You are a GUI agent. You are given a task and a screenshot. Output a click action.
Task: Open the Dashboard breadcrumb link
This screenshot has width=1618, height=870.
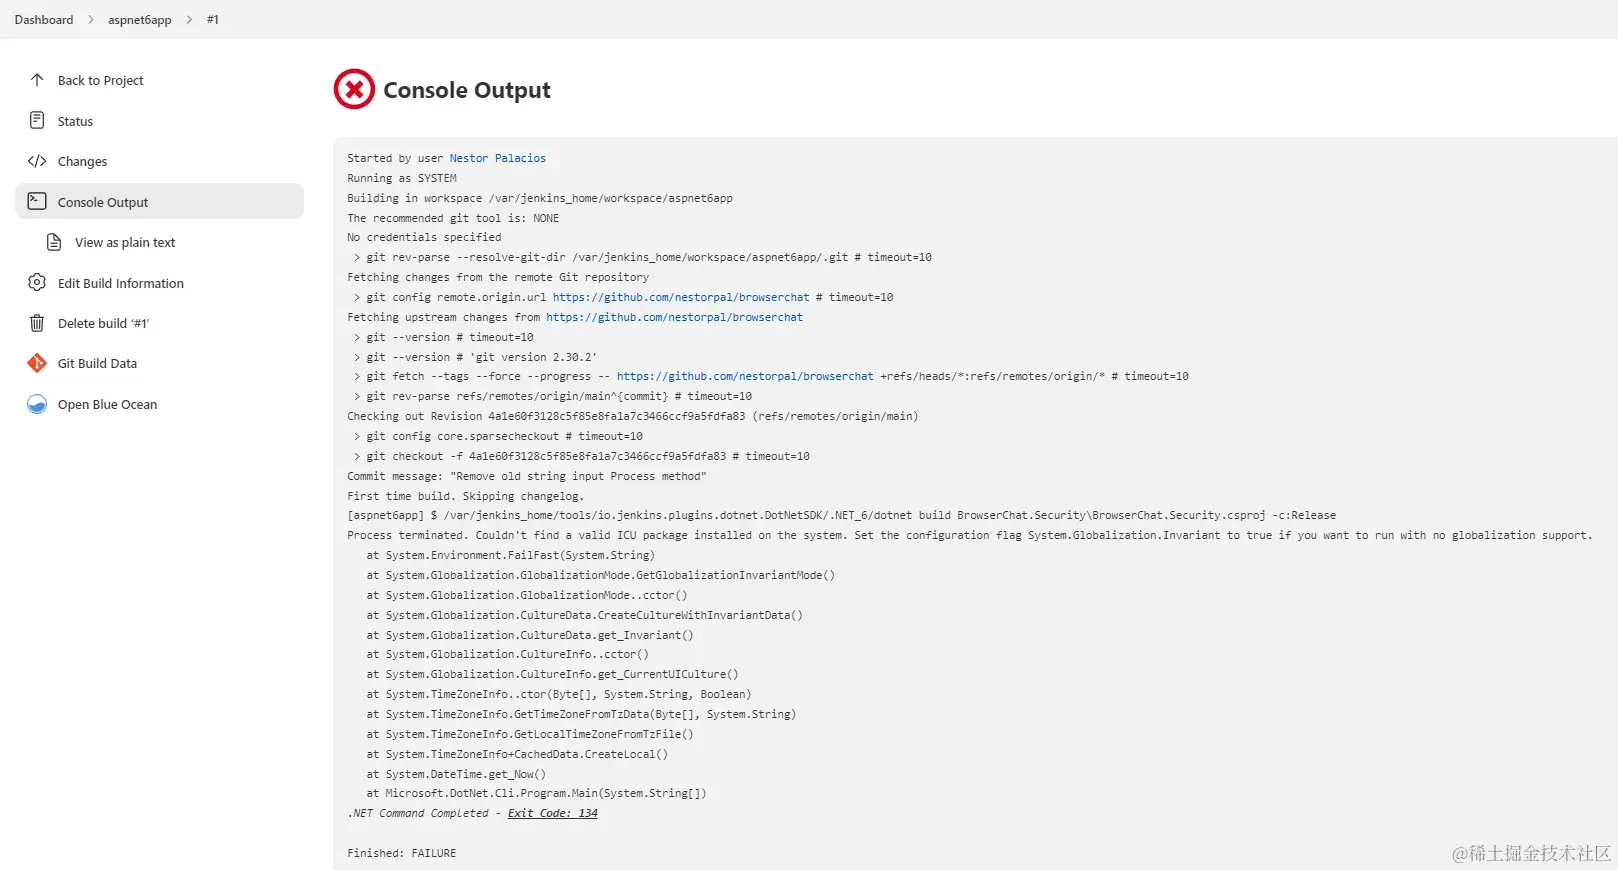(x=44, y=20)
